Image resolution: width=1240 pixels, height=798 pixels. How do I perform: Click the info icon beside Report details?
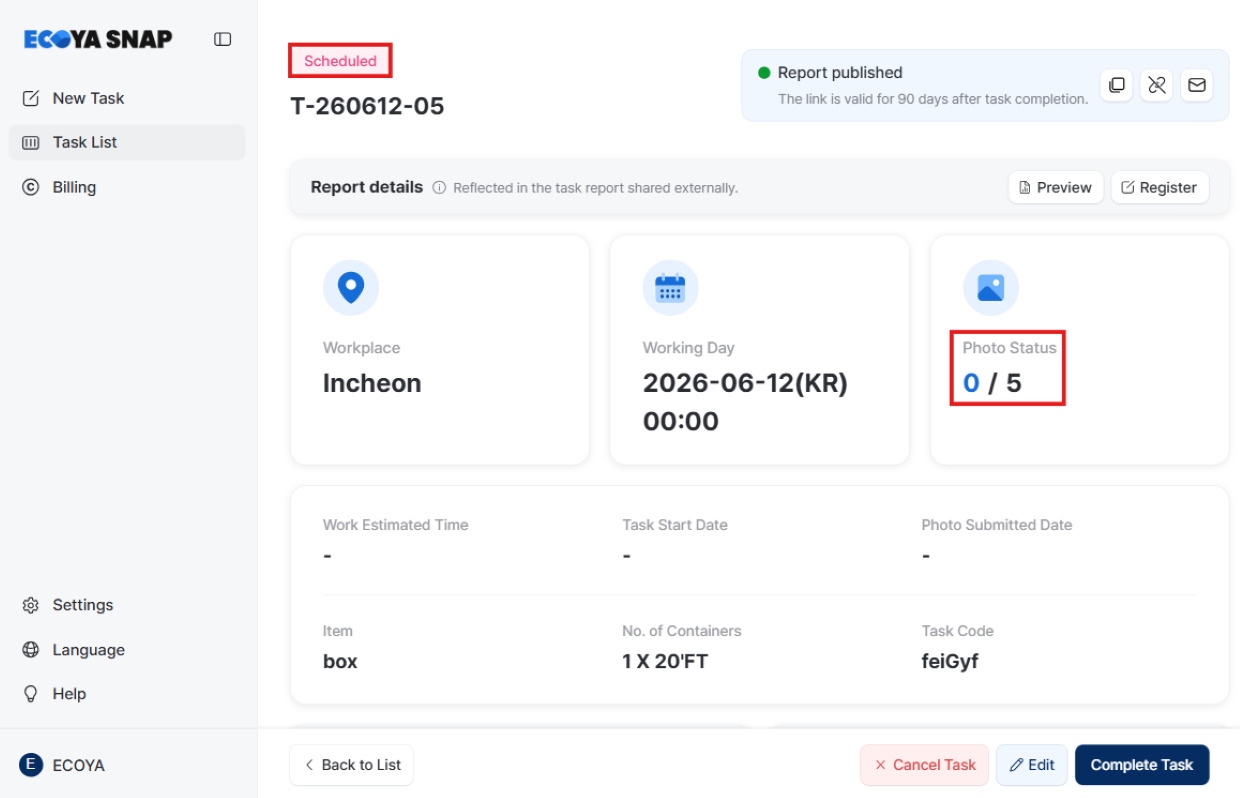coord(439,188)
